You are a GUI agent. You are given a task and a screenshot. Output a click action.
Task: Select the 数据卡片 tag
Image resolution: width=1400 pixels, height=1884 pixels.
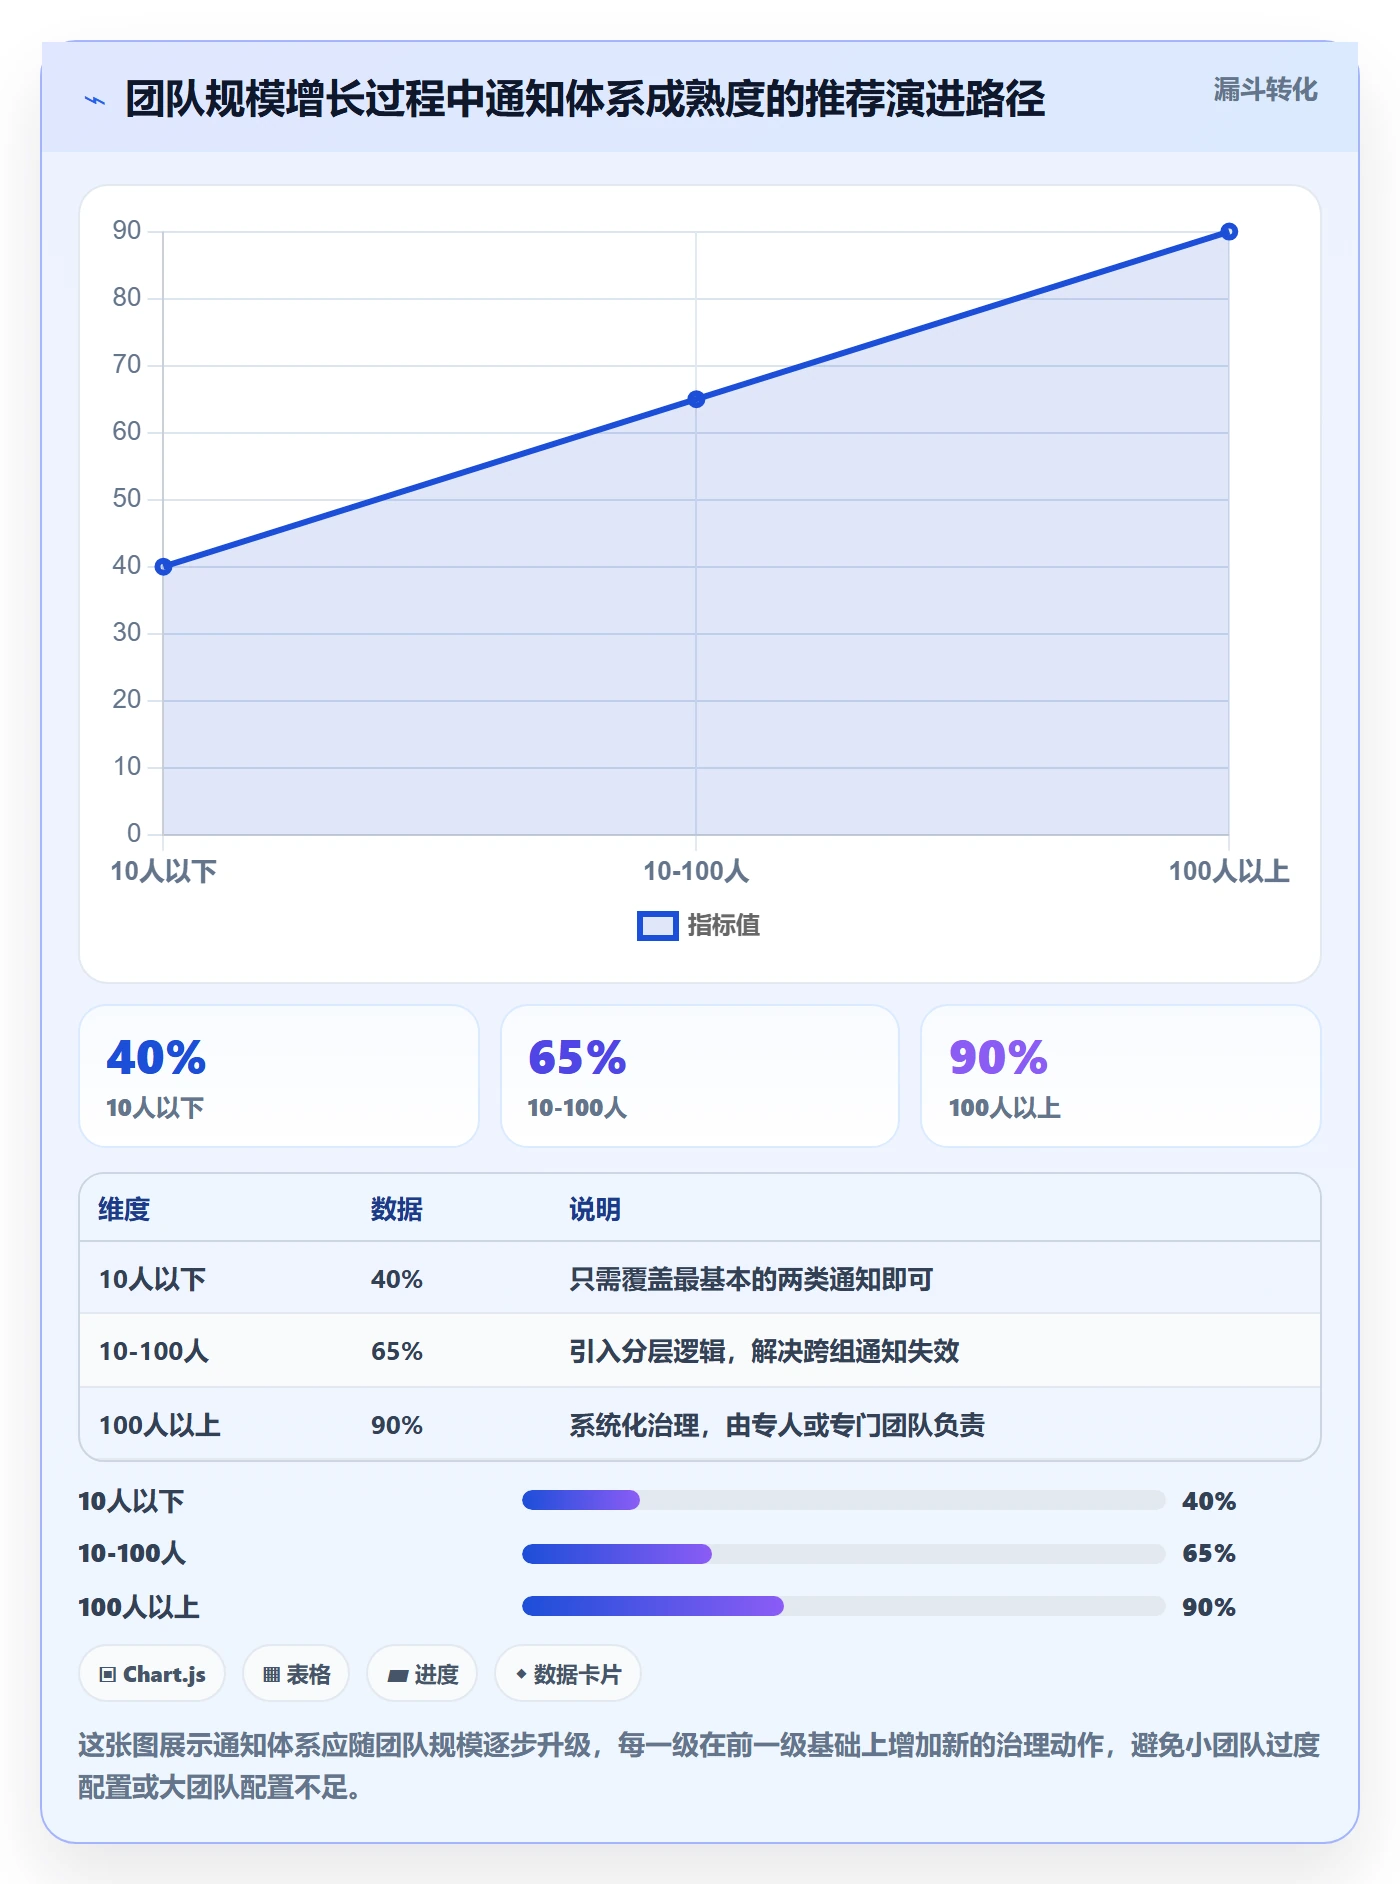(568, 1674)
